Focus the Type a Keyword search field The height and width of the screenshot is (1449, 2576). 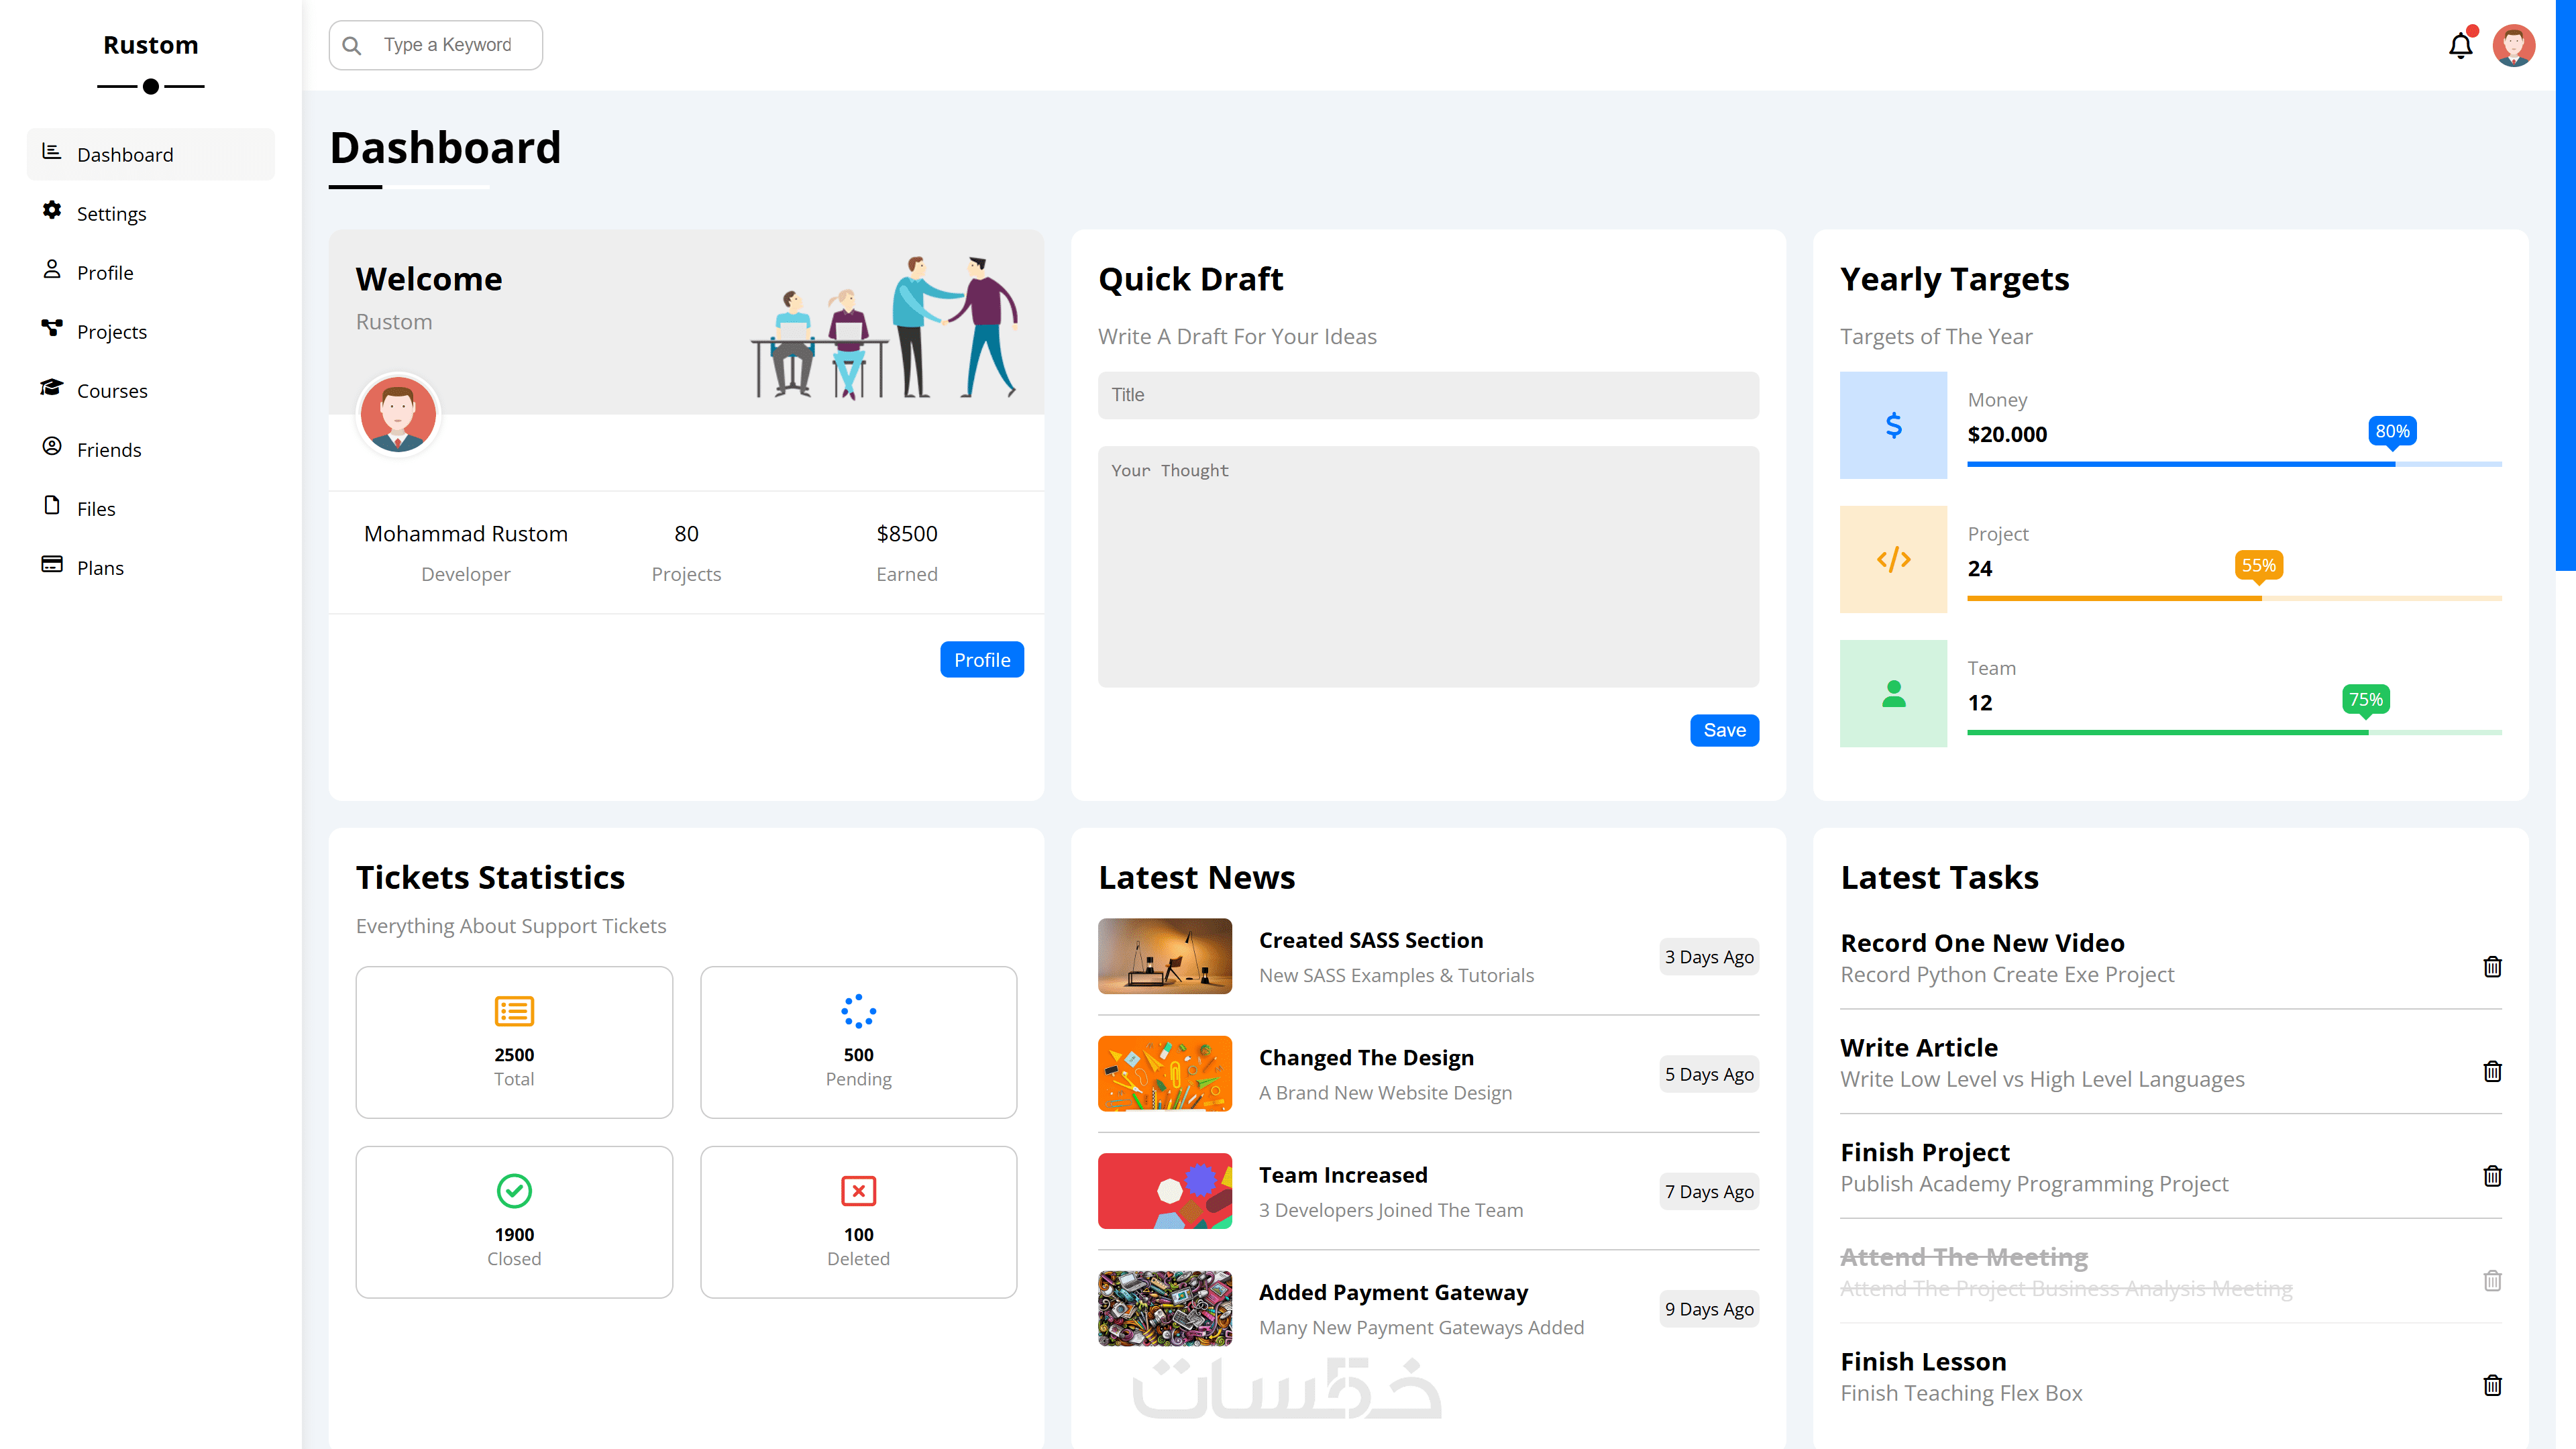coord(448,45)
